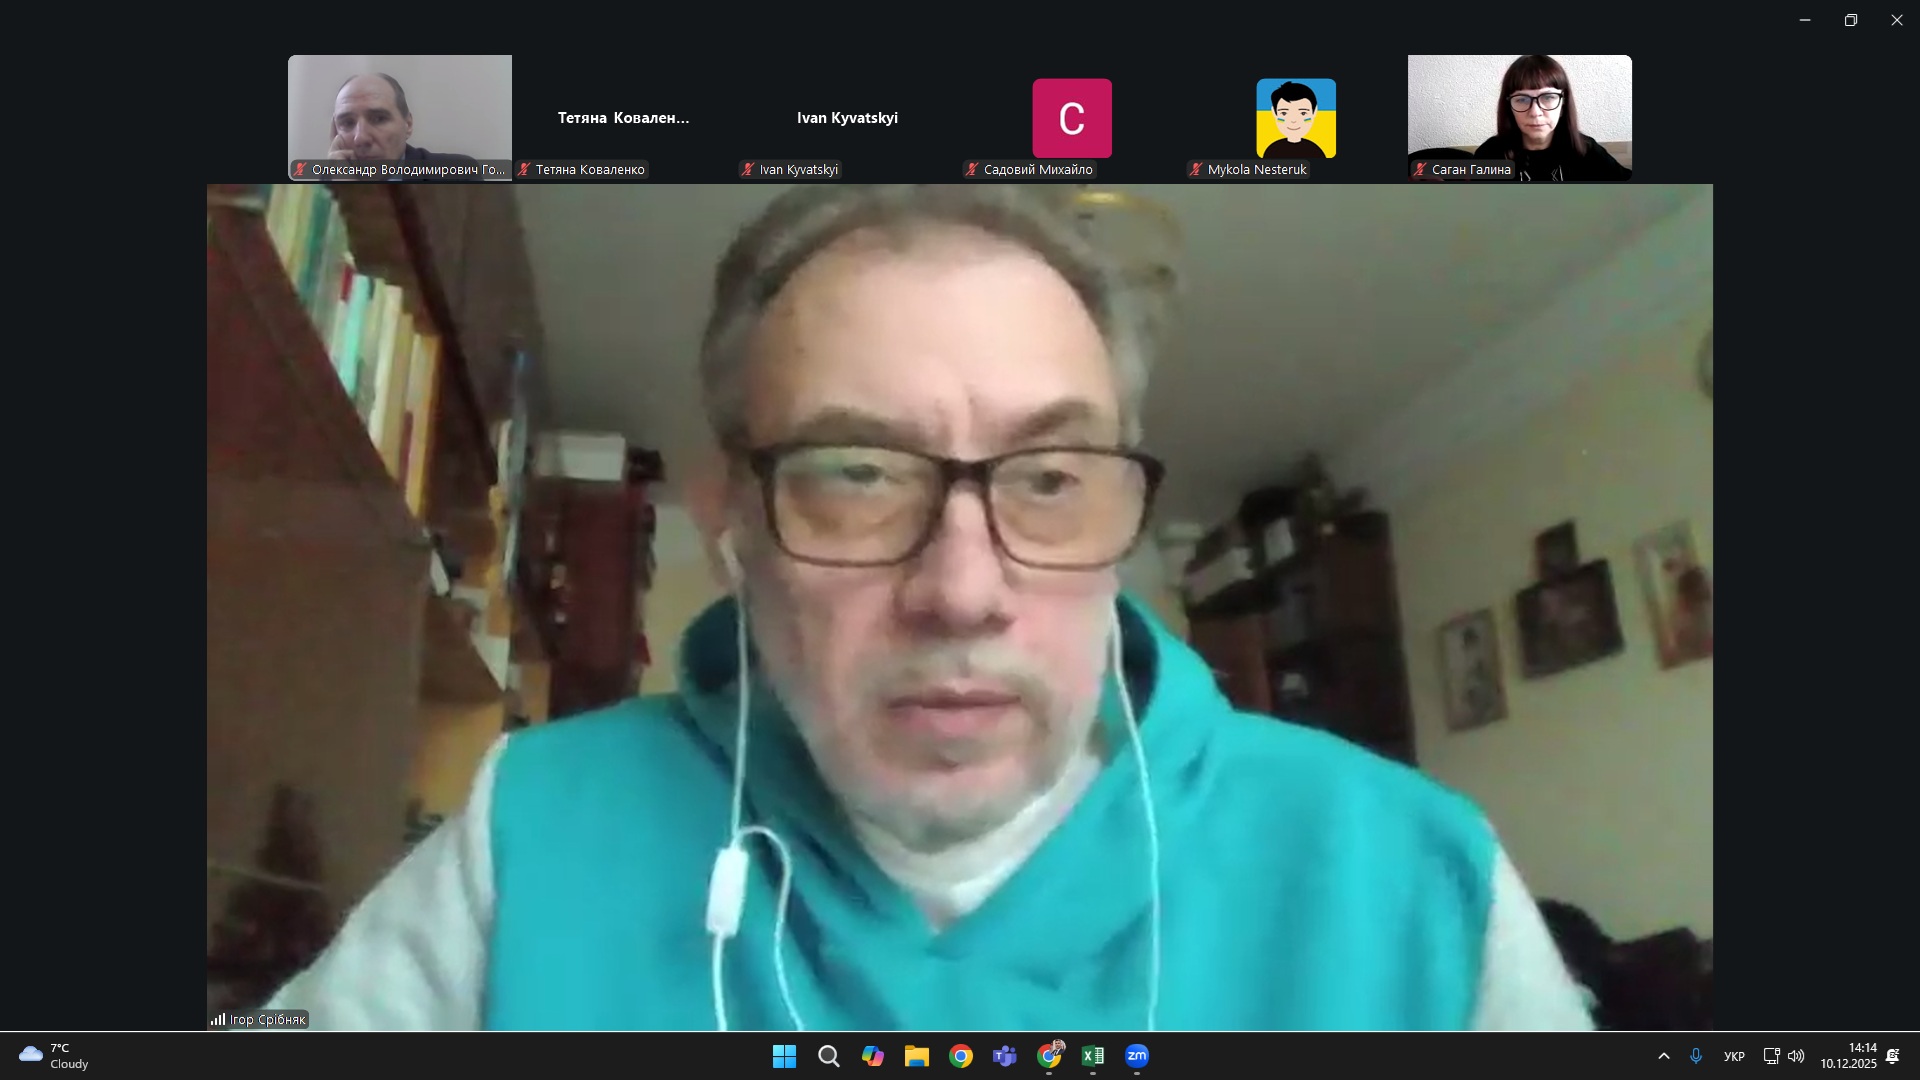Click Mykola Nesteruk avatar tile
The width and height of the screenshot is (1920, 1080).
[1295, 118]
